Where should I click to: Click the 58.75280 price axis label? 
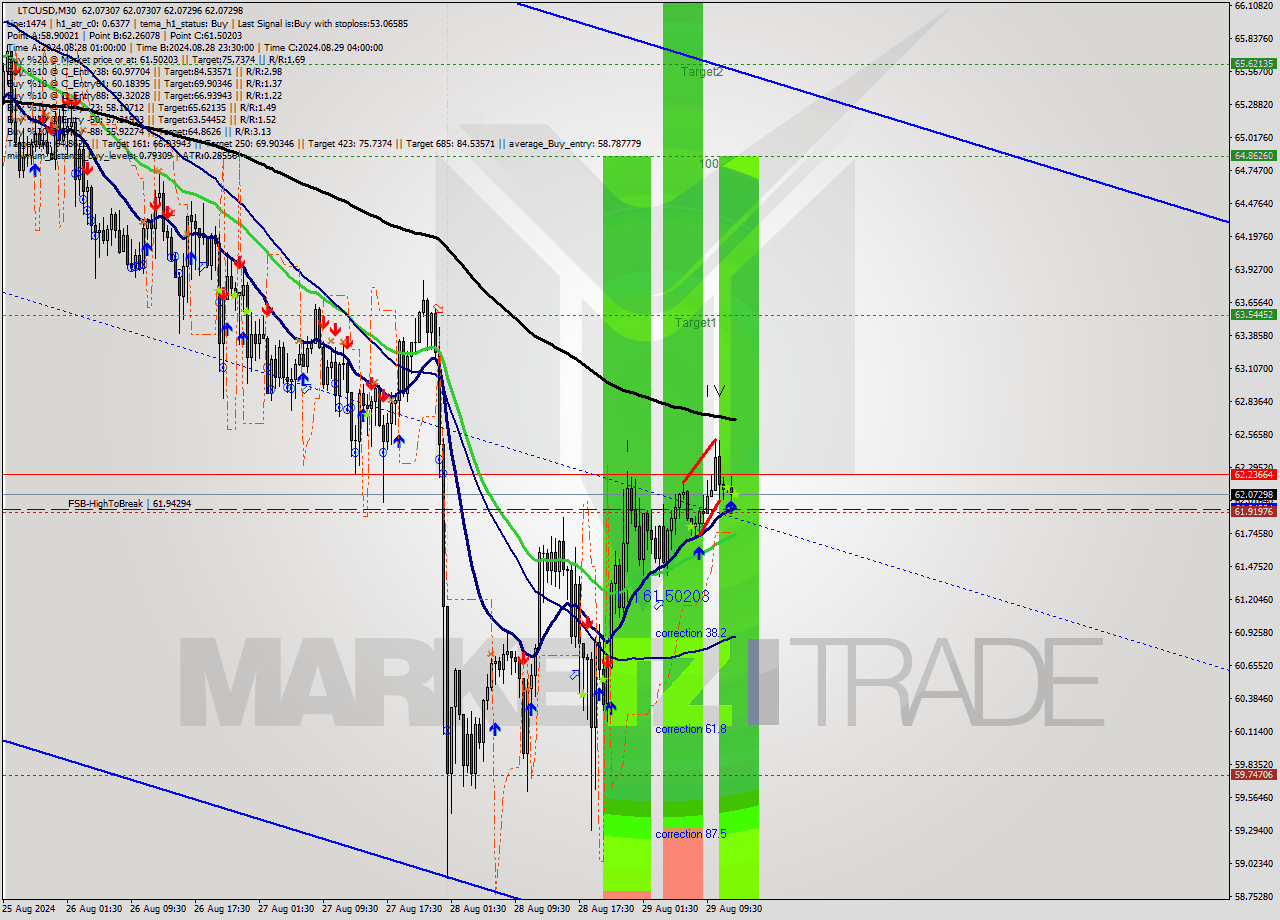click(x=1253, y=897)
